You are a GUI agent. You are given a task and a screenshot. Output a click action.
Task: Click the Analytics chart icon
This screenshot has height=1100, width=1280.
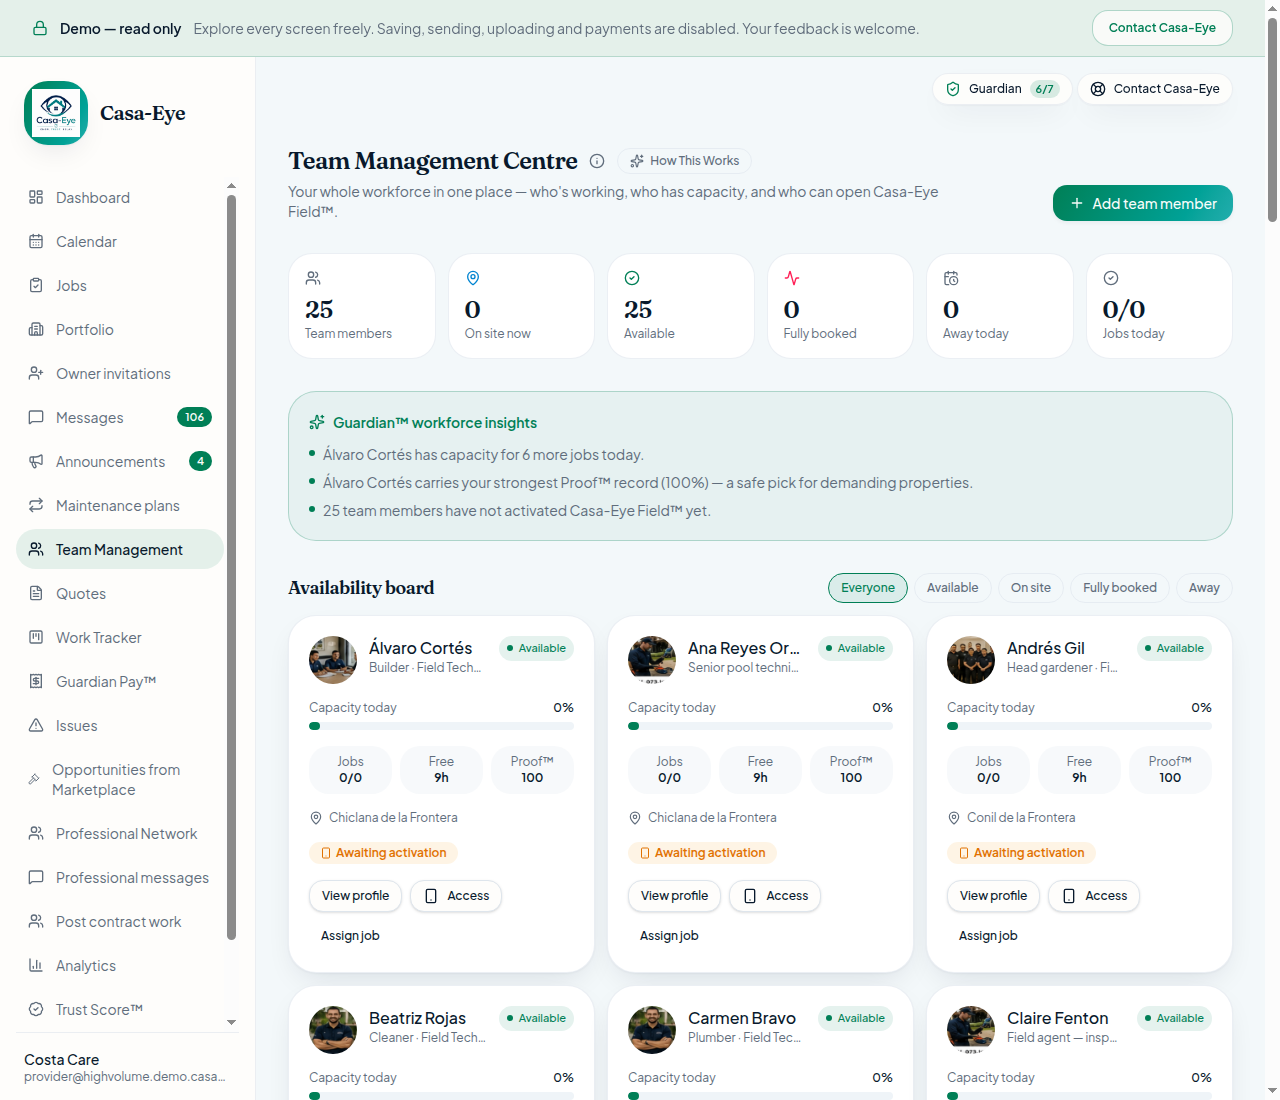(x=36, y=965)
